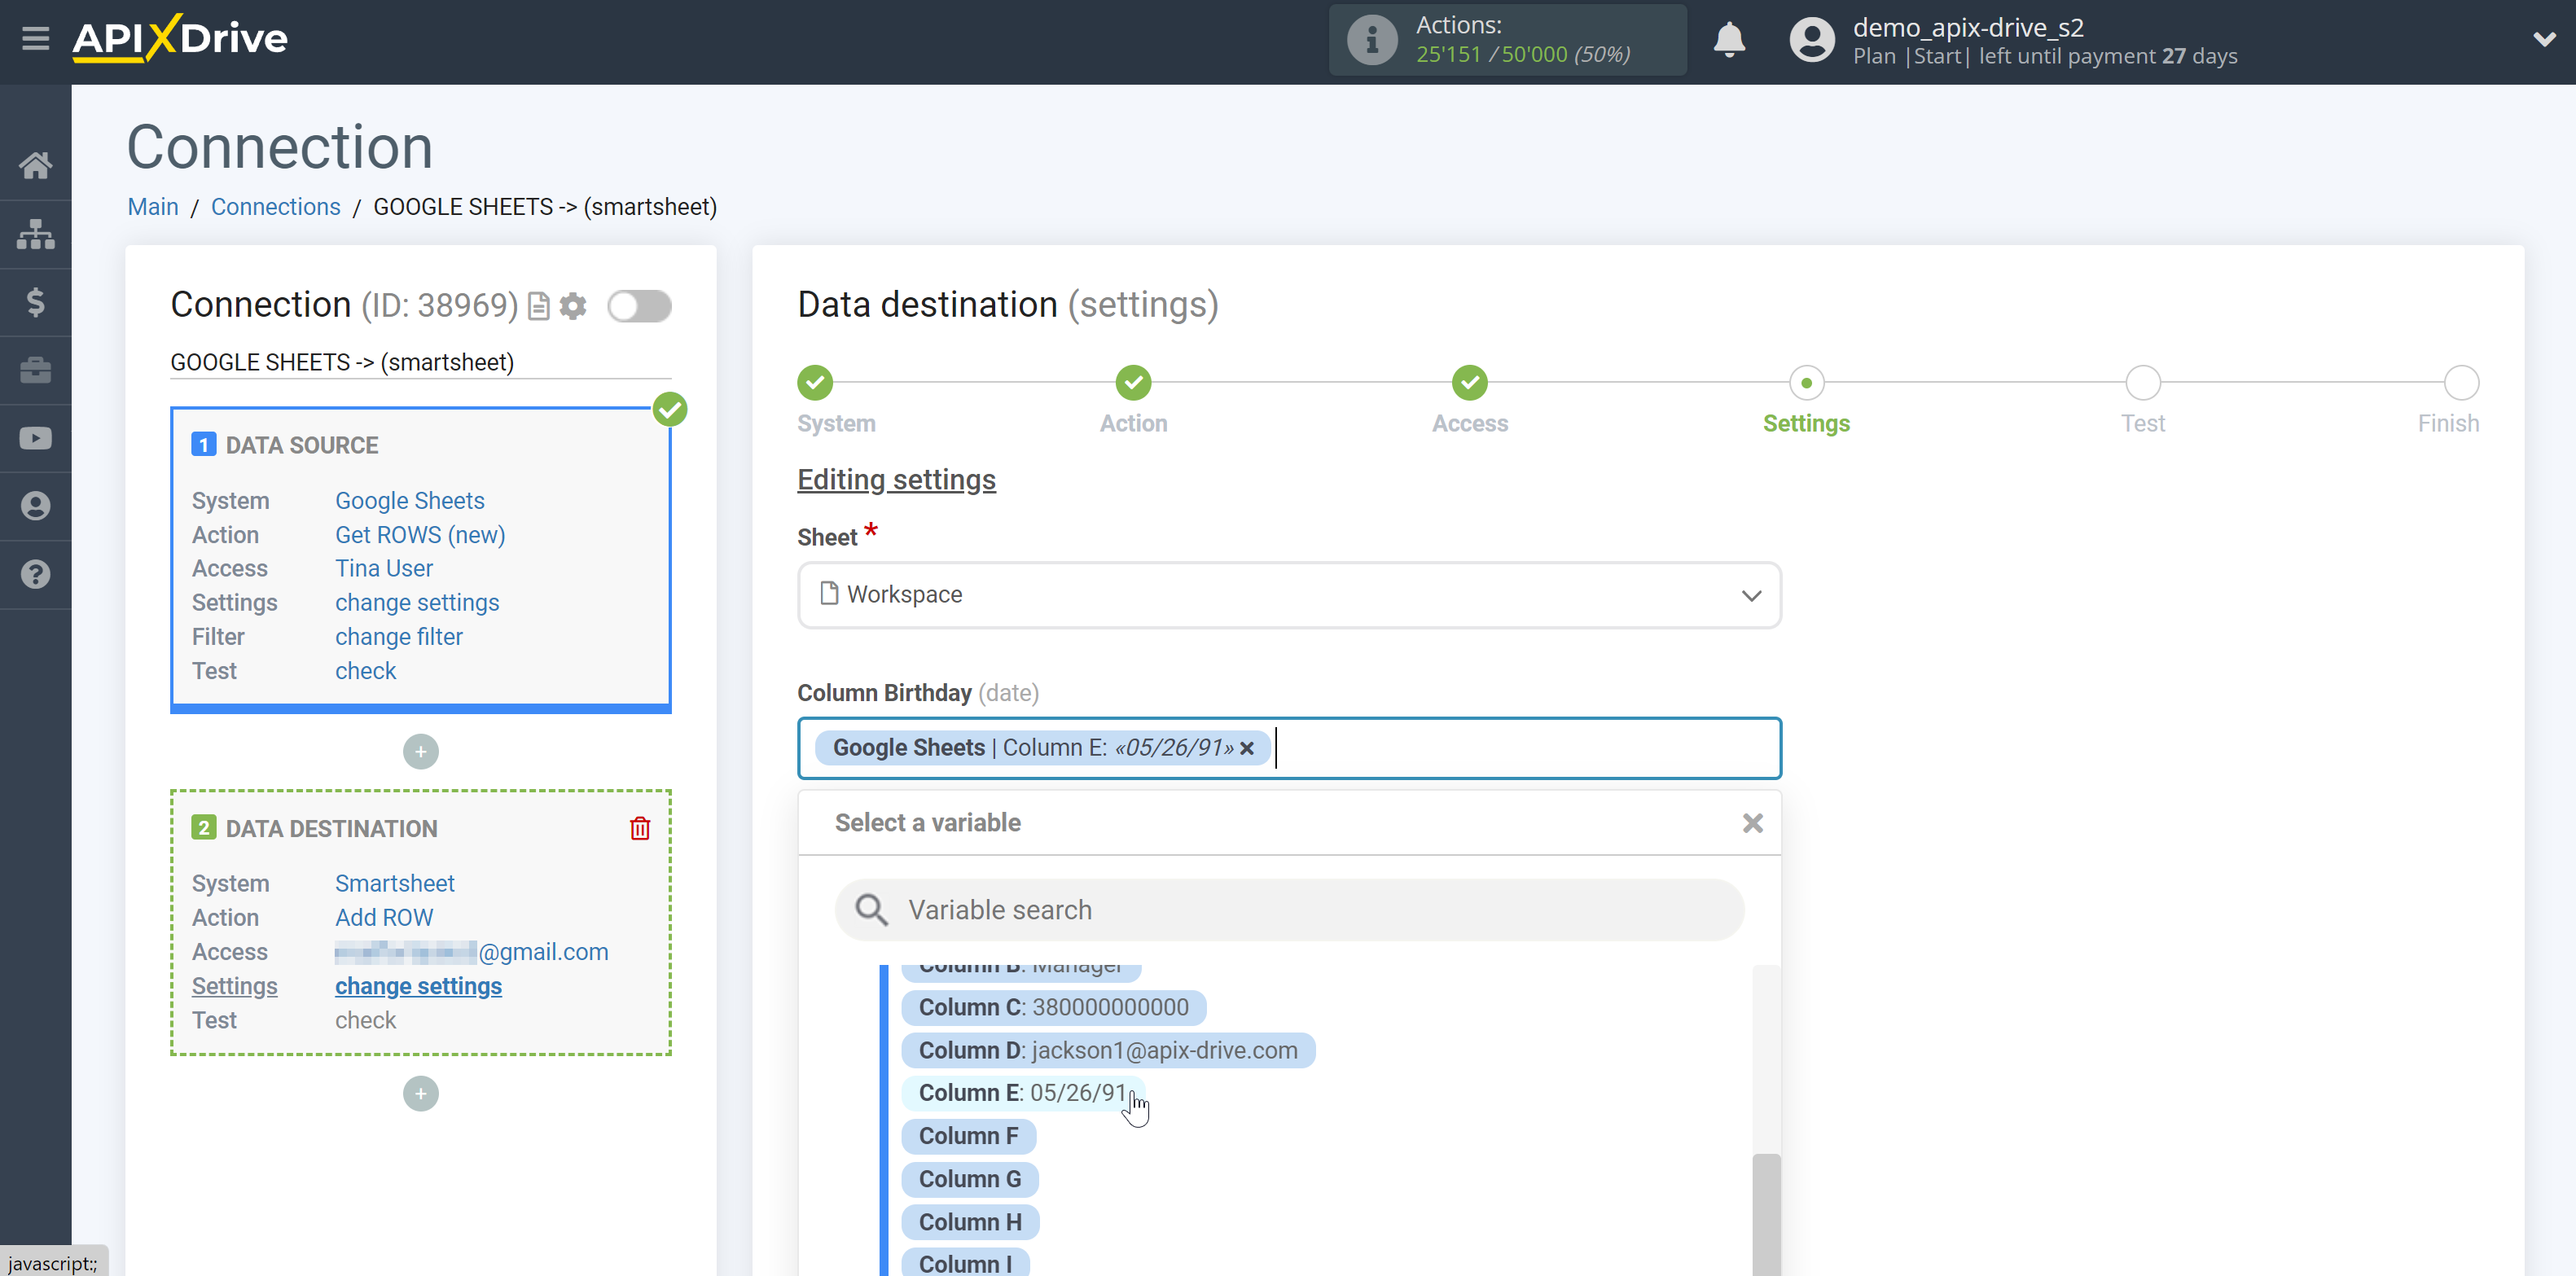
Task: Remove the Column E tag from the Birthday field
Action: pos(1247,748)
